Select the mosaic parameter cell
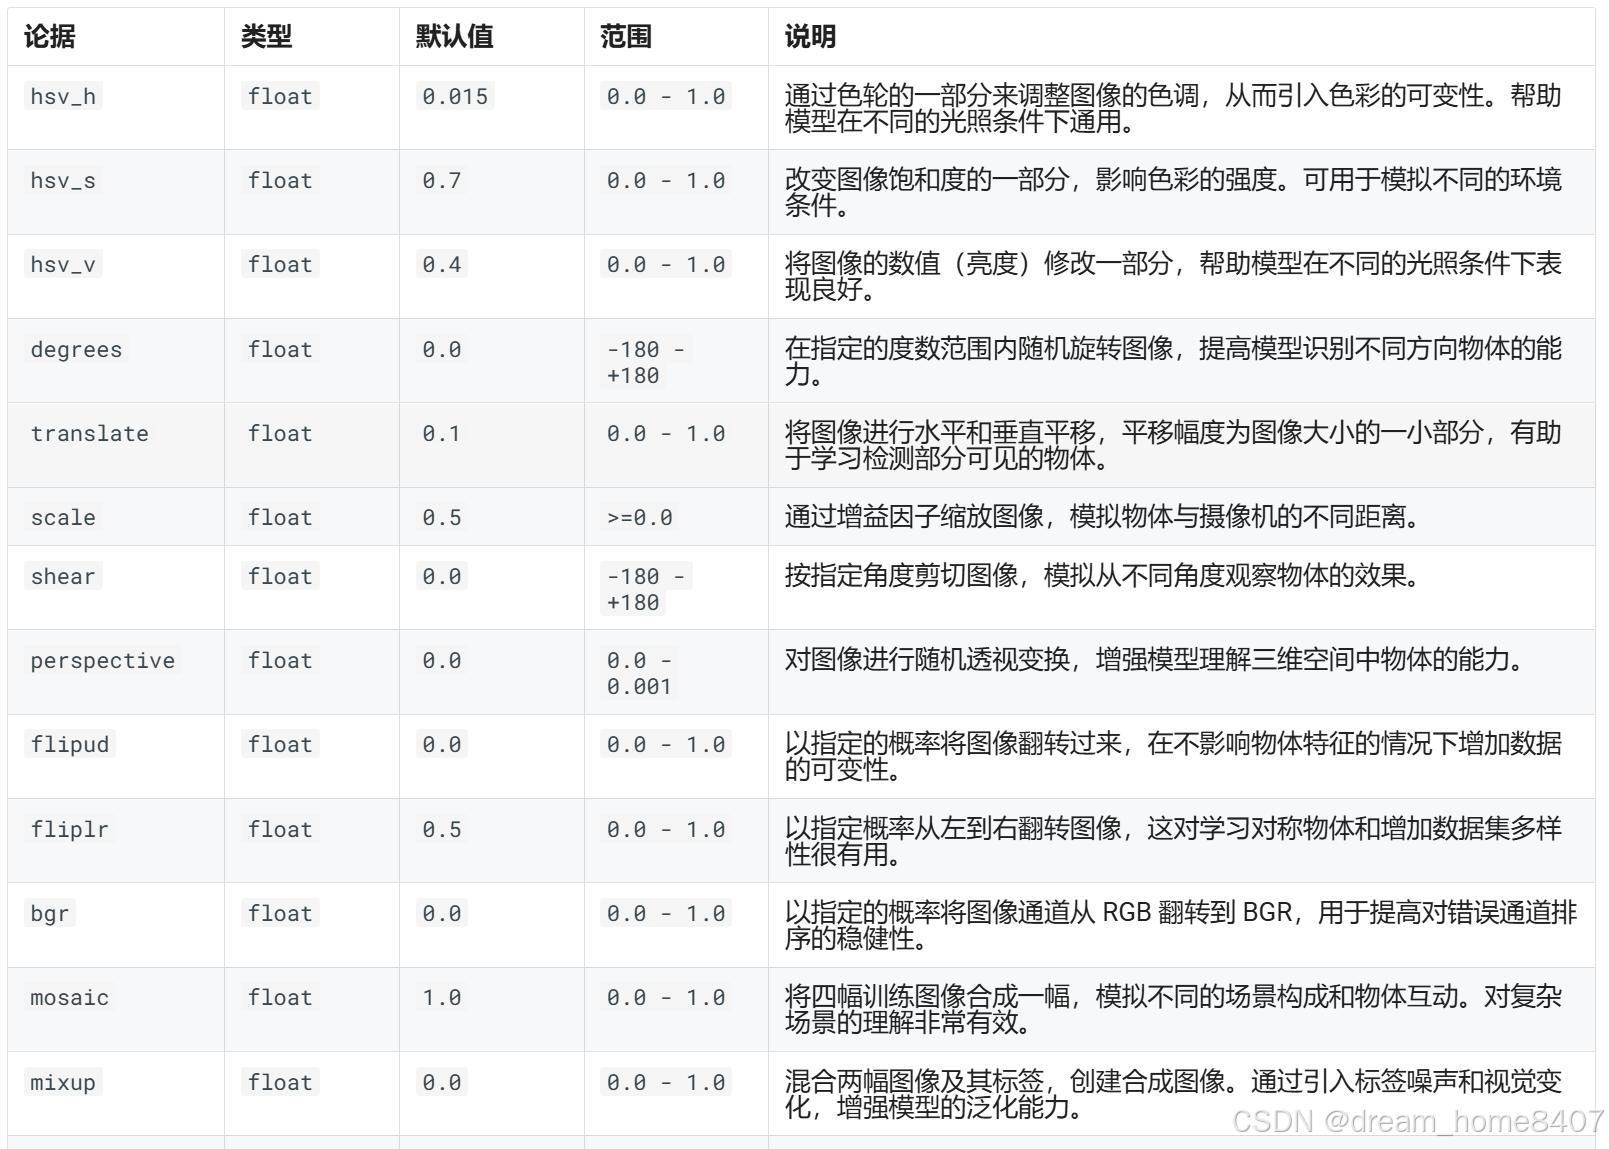1609x1149 pixels. [116, 1009]
